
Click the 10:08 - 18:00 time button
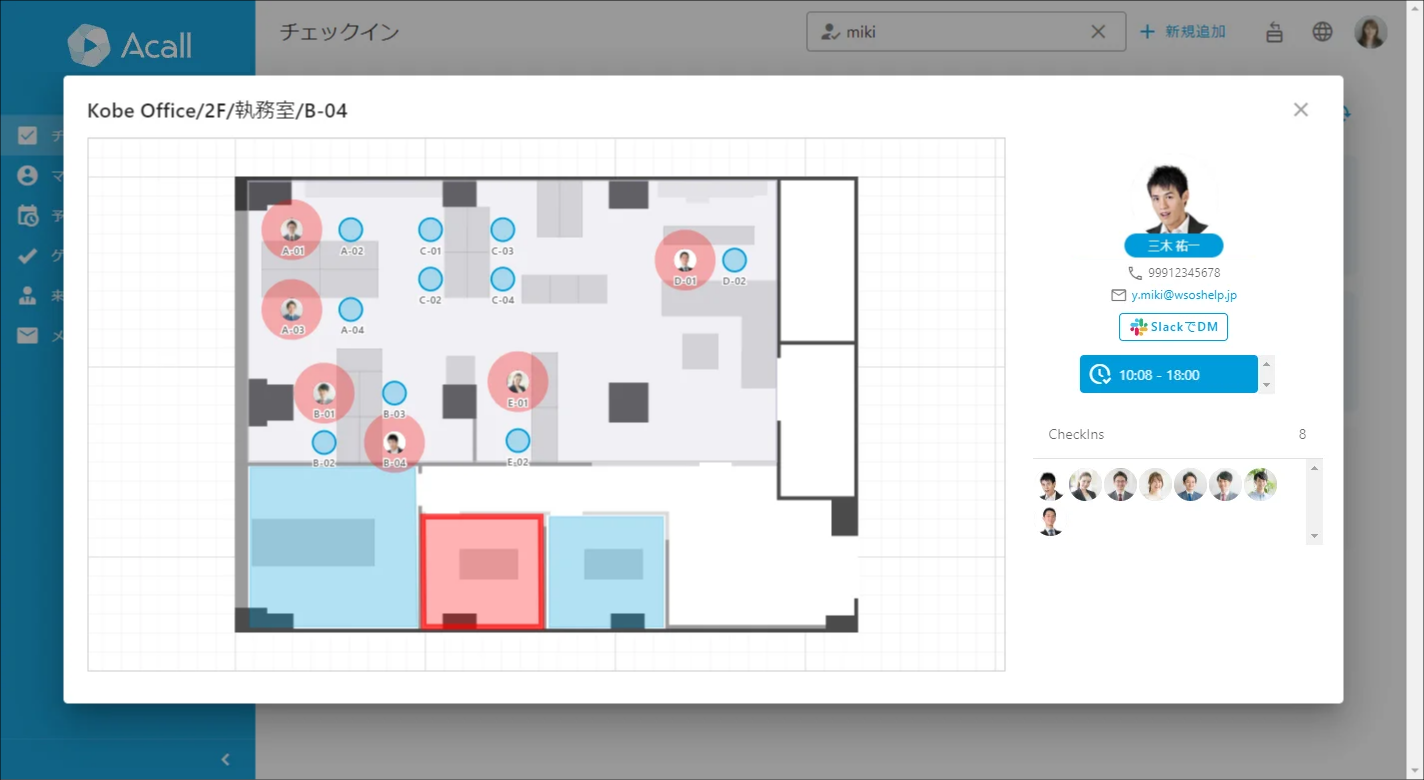pyautogui.click(x=1168, y=375)
